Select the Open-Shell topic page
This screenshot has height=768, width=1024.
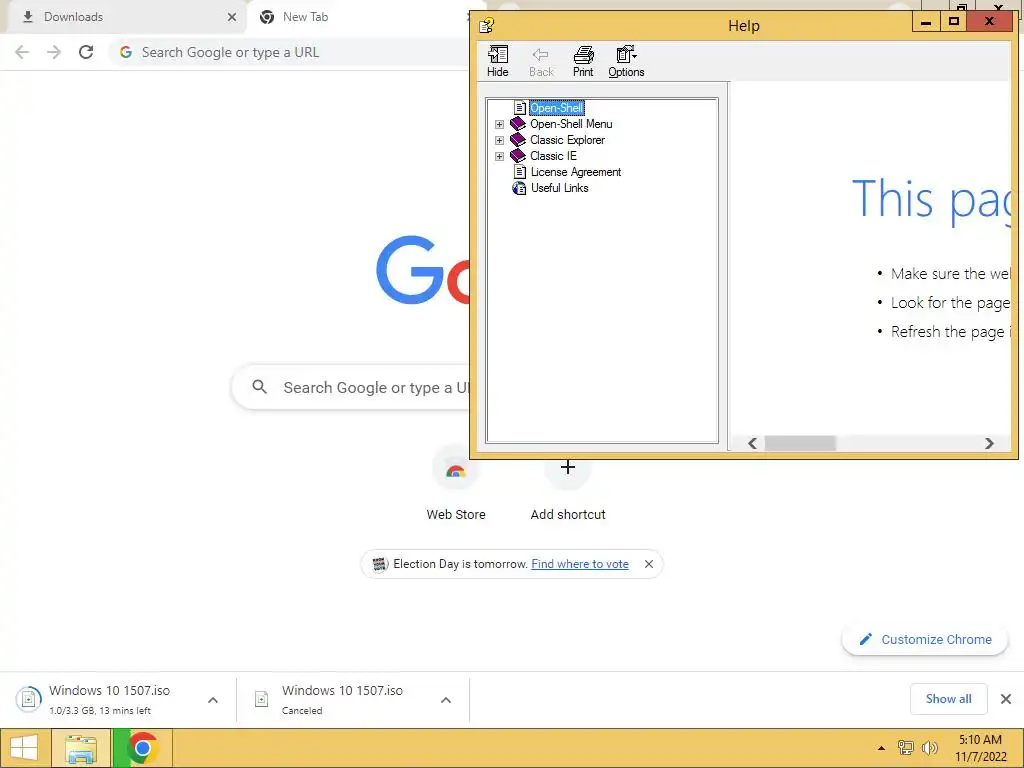(x=556, y=108)
